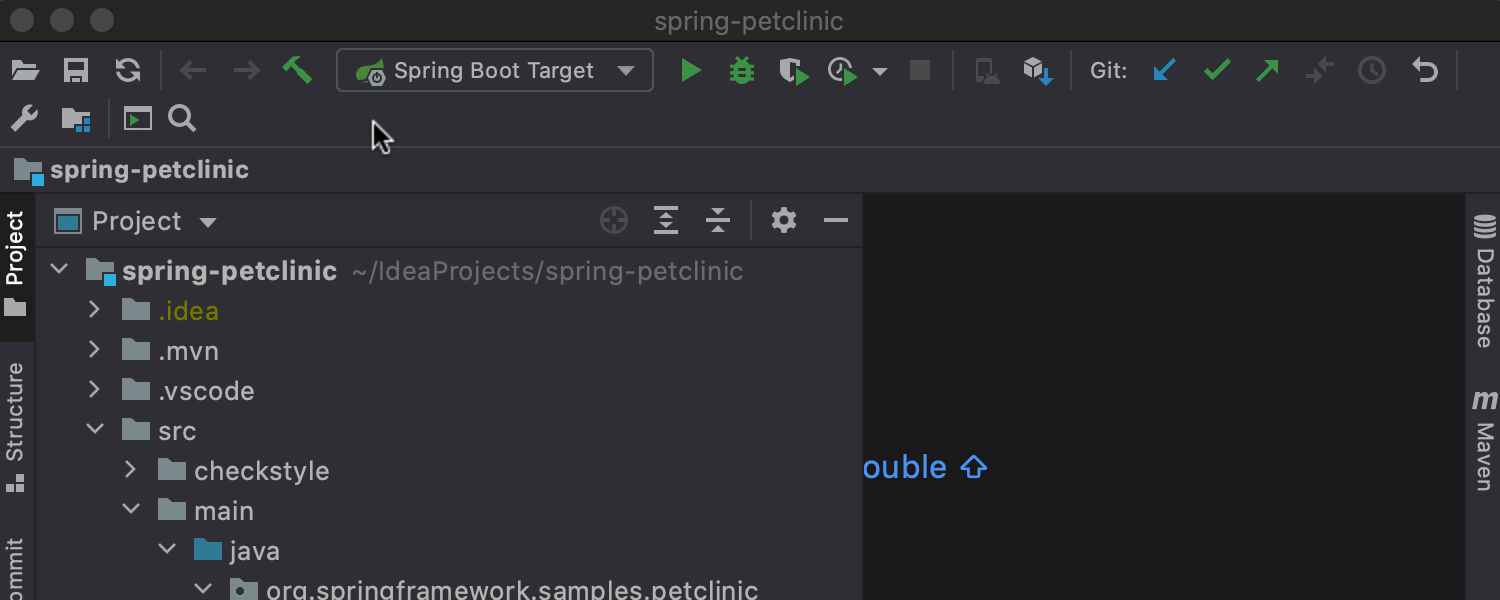Click the Stop square button

(920, 71)
